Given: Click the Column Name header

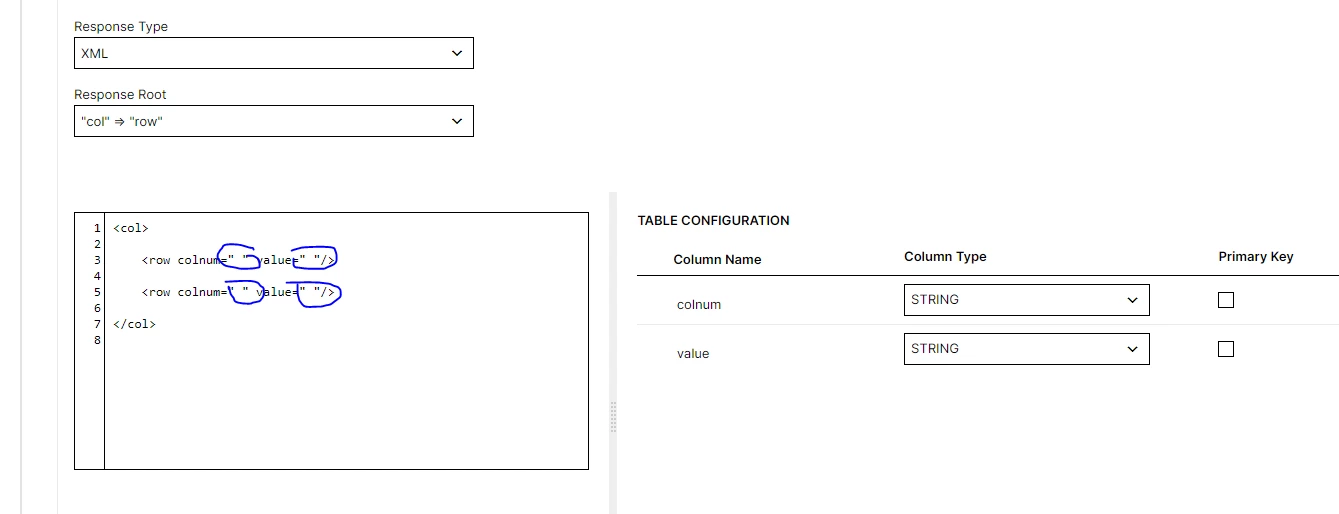Looking at the screenshot, I should [717, 260].
